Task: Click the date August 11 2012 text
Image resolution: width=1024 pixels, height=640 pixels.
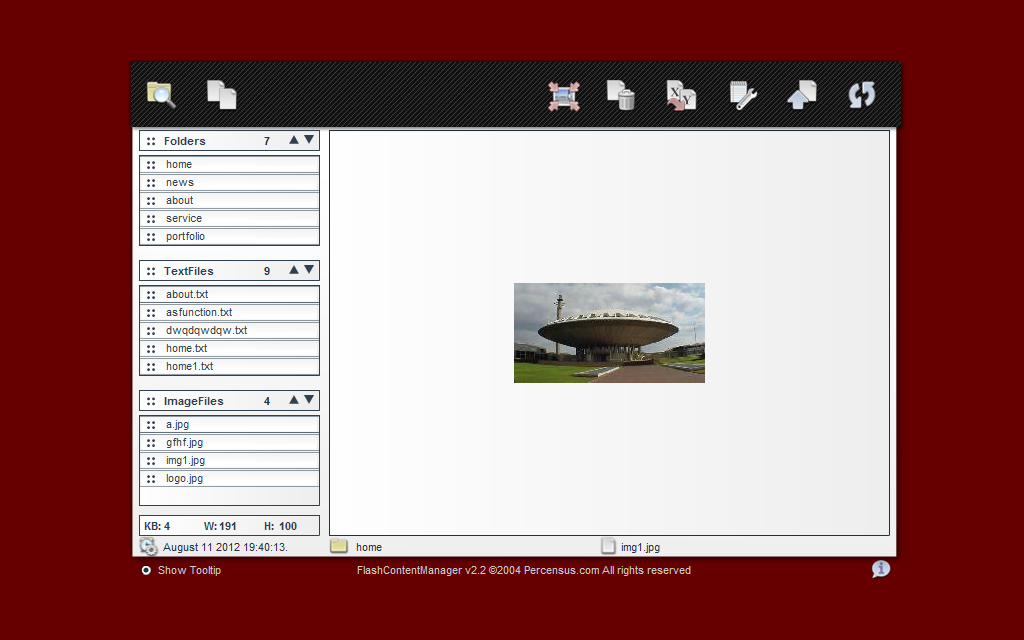Action: [x=225, y=547]
